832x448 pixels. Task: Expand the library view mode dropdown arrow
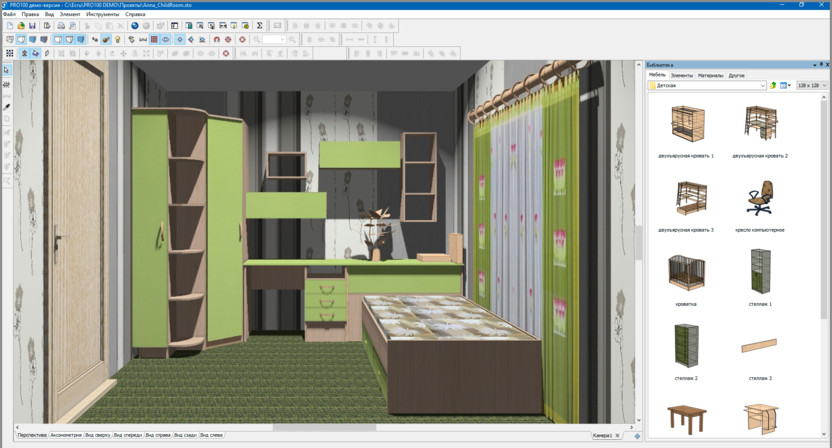point(789,86)
